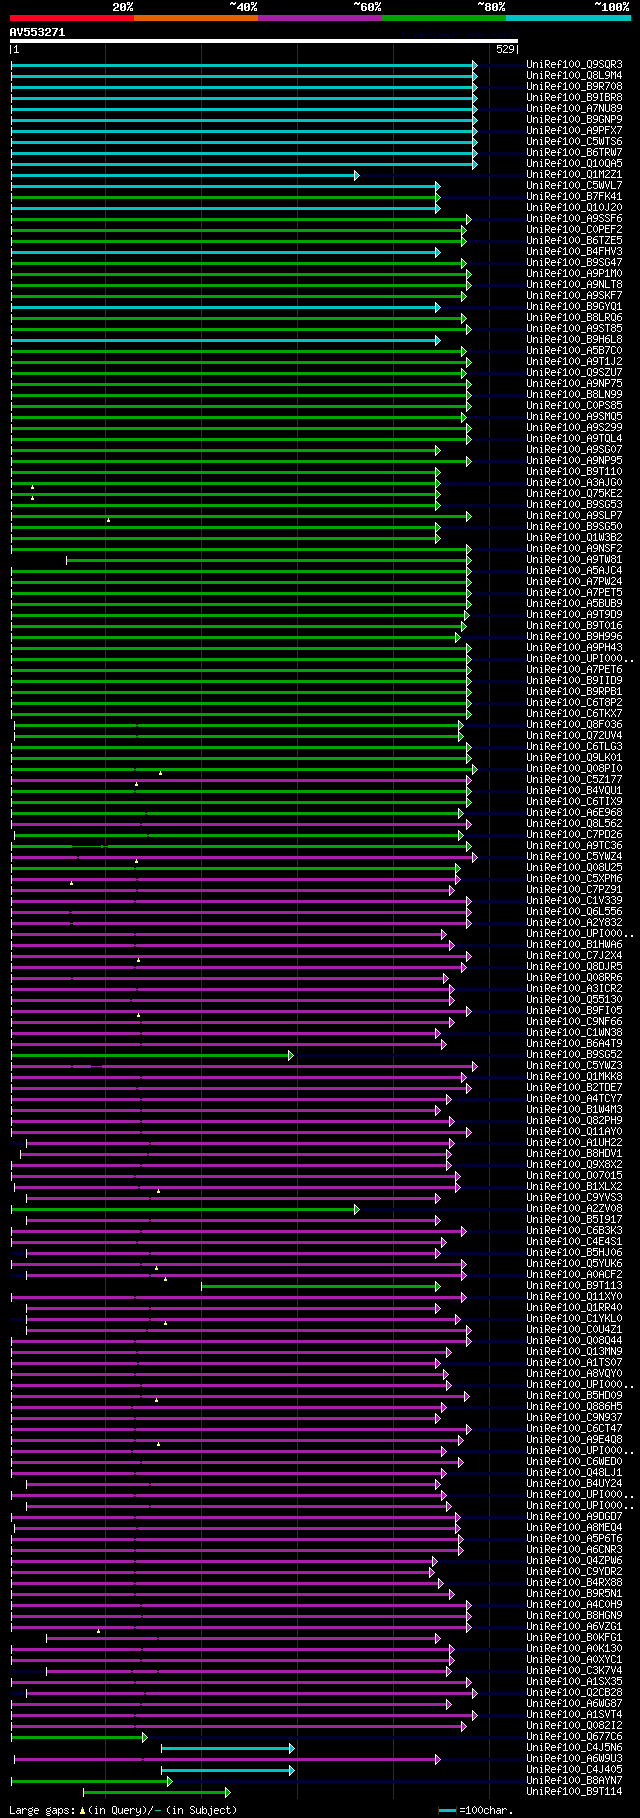Viewport: 640px width, 1818px height.
Task: Open hit UniRef100_C5Z177
Action: coord(574,780)
